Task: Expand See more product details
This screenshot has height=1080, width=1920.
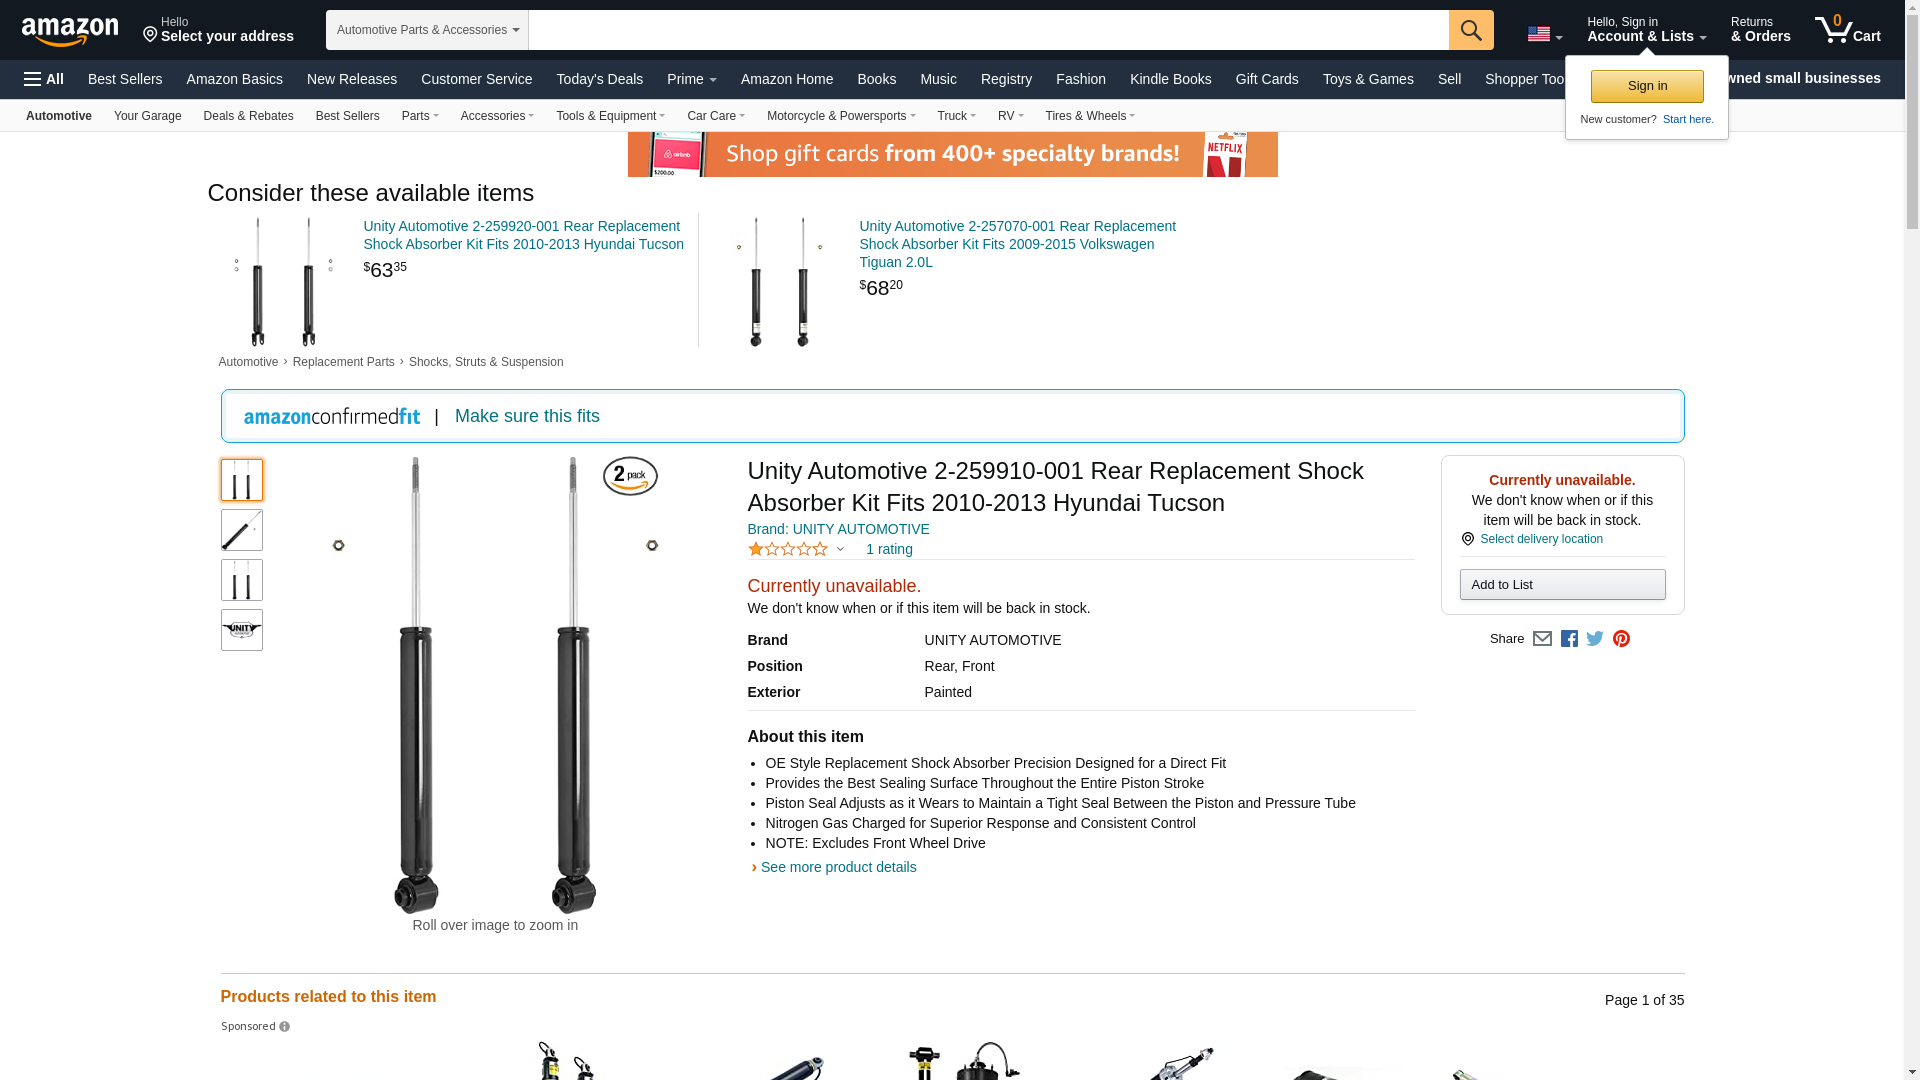Action: pyautogui.click(x=838, y=867)
